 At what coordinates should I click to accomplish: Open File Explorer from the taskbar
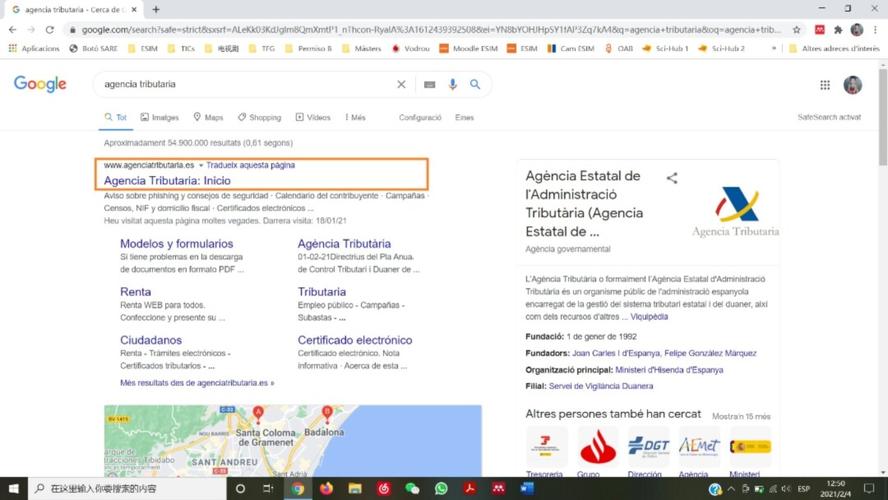[x=355, y=488]
